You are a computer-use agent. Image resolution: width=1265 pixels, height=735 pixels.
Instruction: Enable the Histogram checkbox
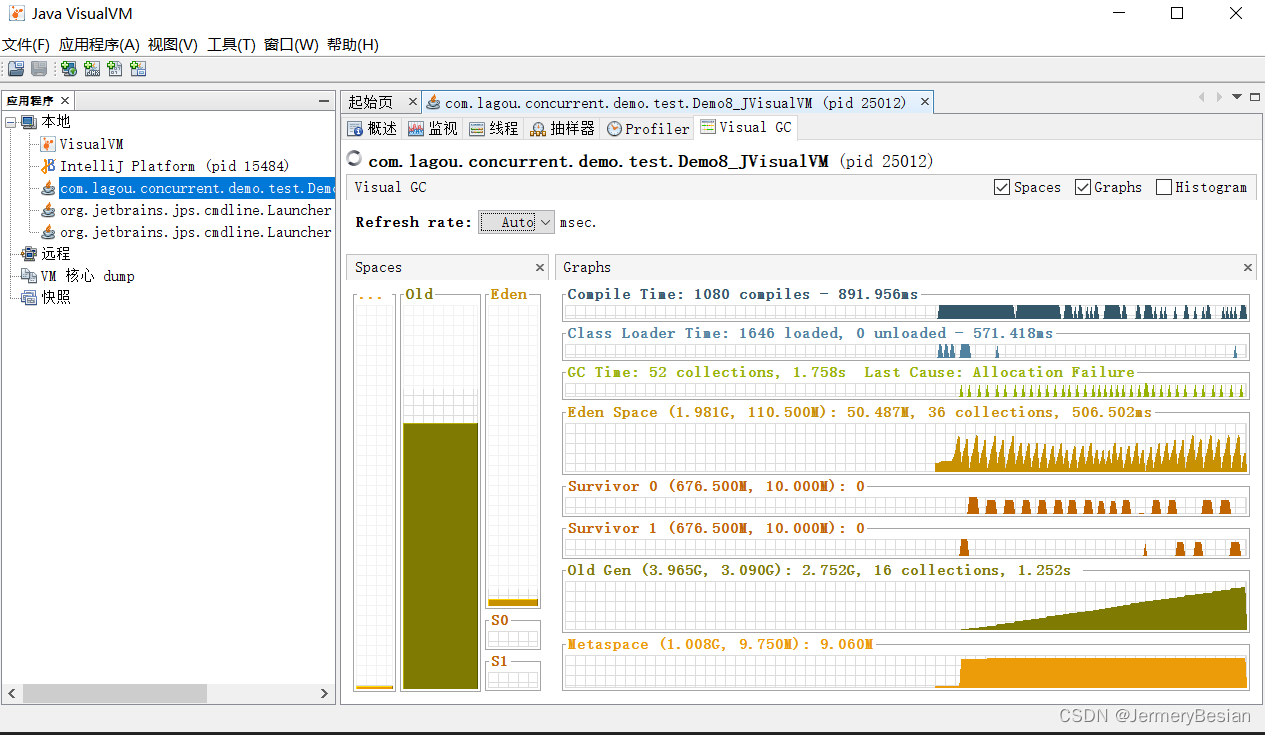[1163, 187]
